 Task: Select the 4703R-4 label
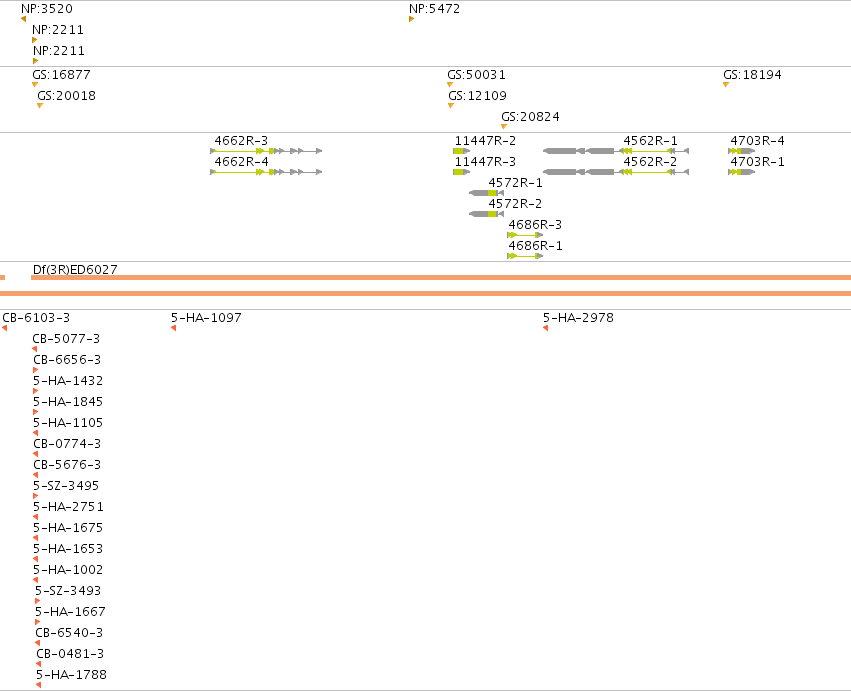click(757, 141)
